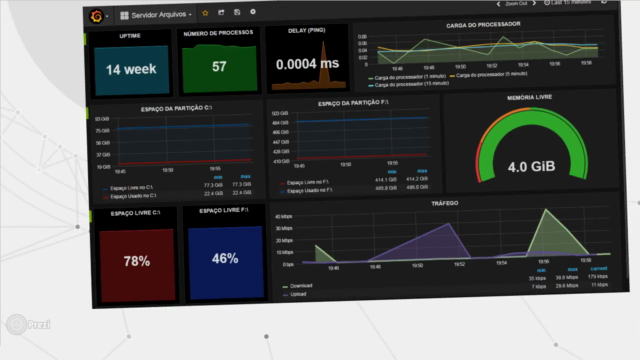Click the 57 processes value

point(219,67)
